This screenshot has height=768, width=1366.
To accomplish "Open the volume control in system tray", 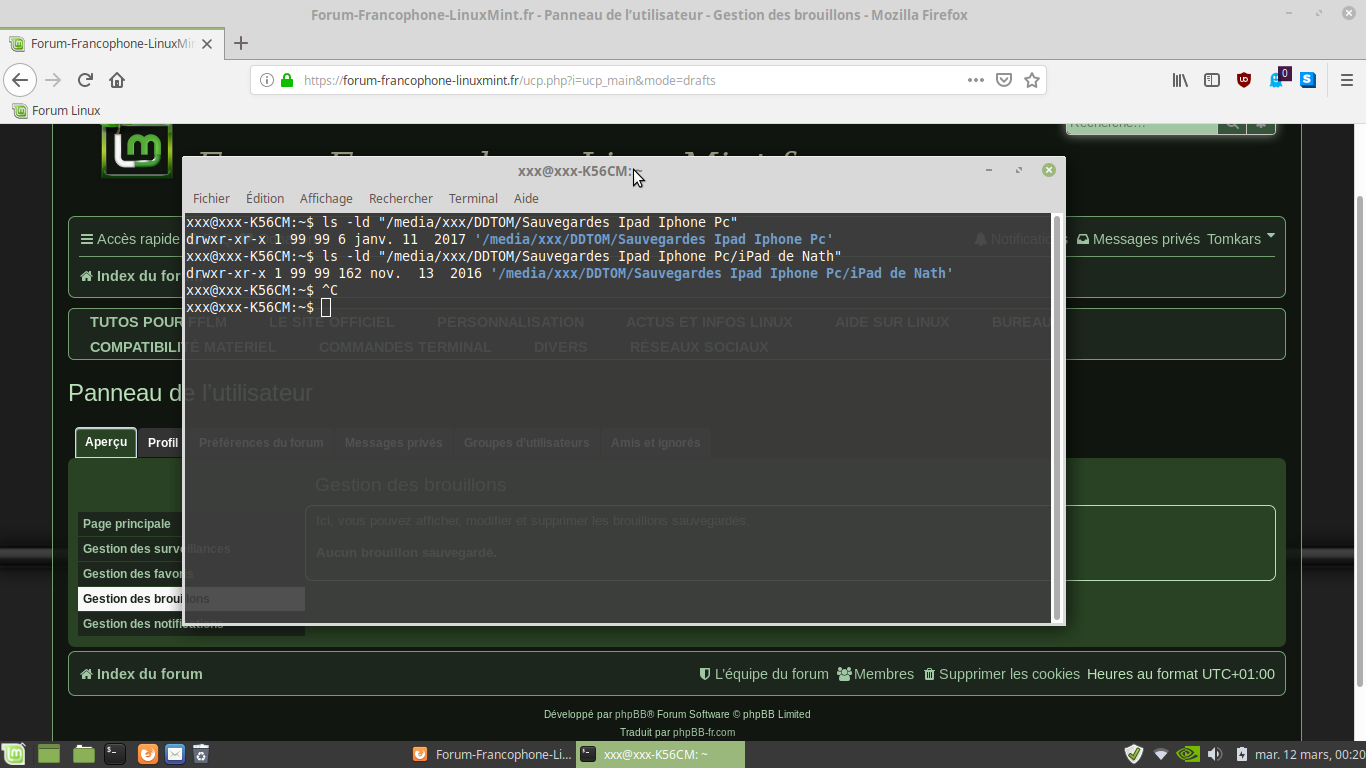I will (1214, 754).
